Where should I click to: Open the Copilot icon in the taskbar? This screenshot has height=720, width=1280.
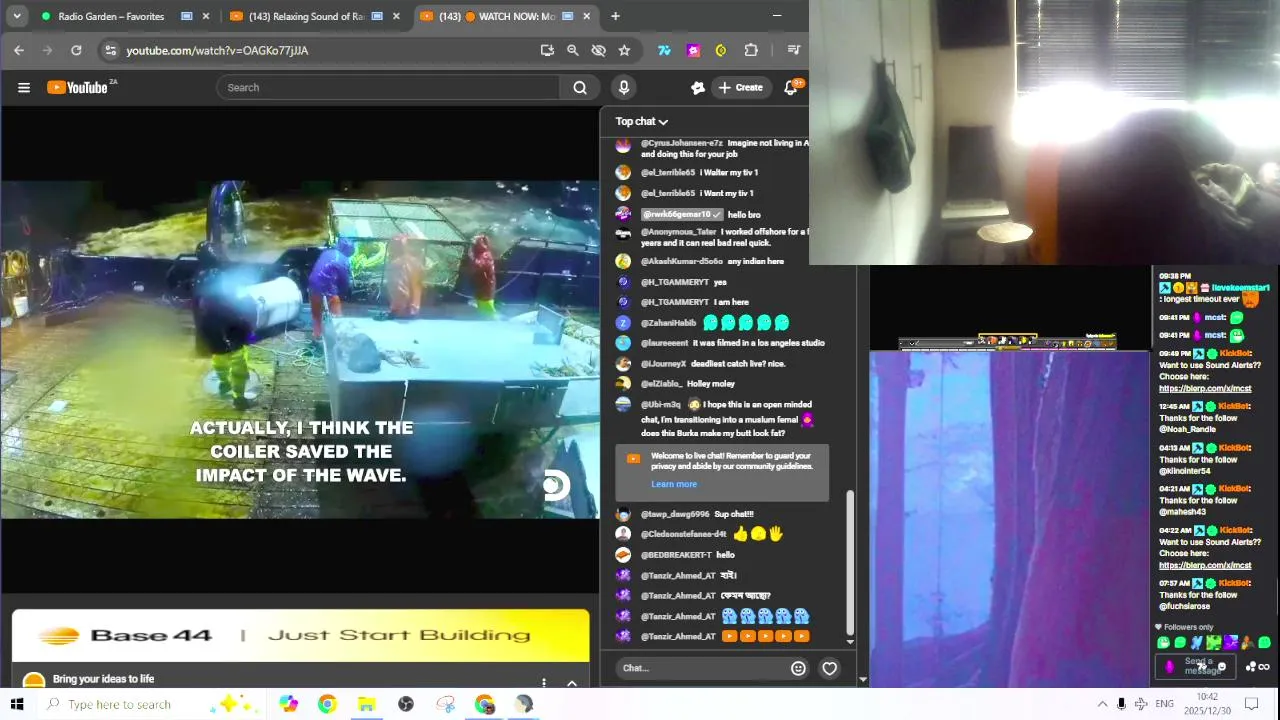(x=289, y=704)
